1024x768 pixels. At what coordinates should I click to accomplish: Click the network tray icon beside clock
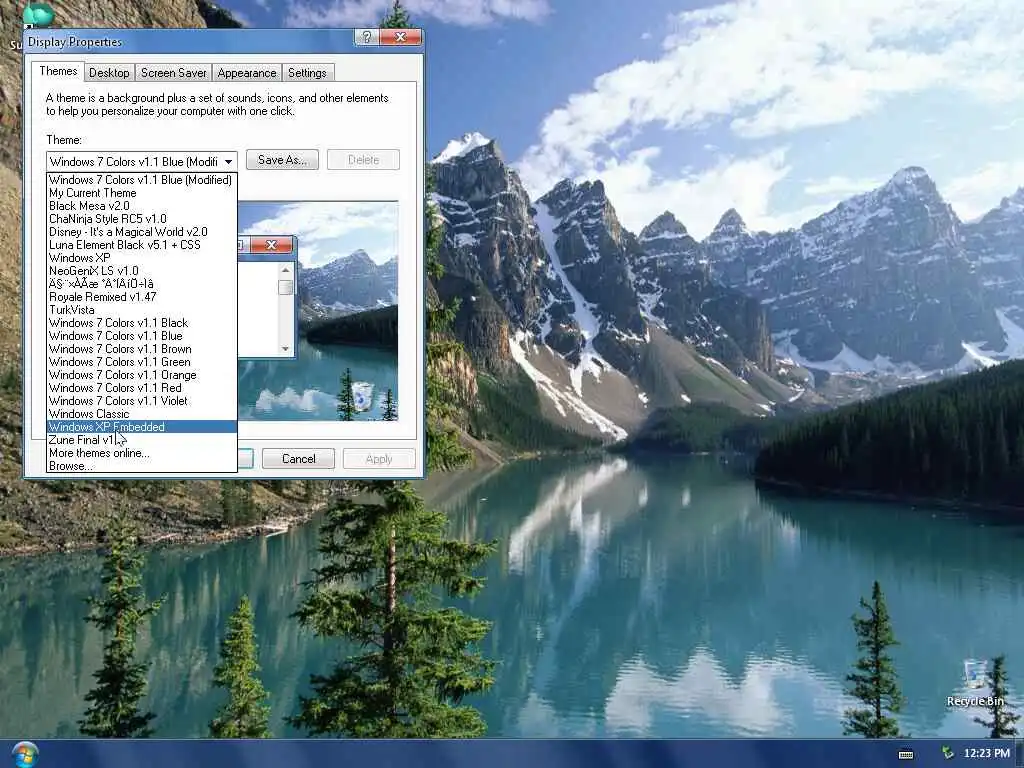(946, 754)
